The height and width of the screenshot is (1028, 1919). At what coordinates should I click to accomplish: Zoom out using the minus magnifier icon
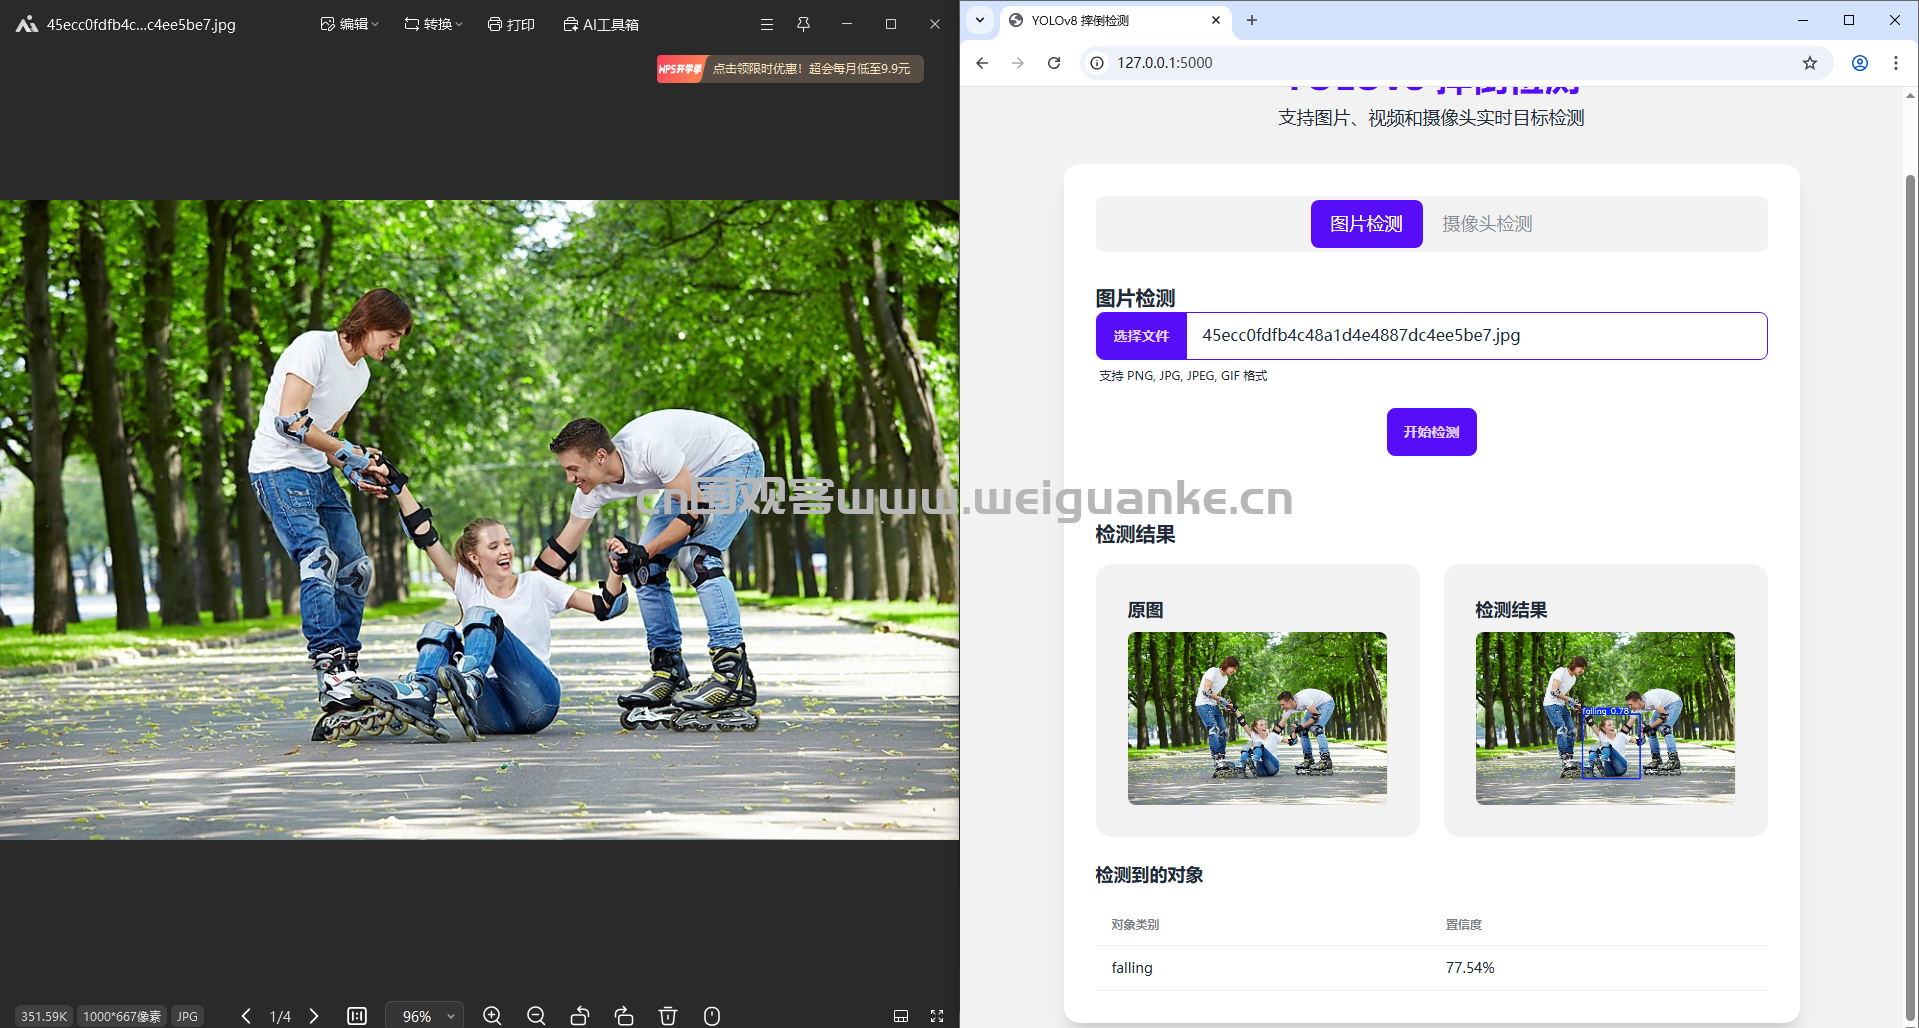536,1016
